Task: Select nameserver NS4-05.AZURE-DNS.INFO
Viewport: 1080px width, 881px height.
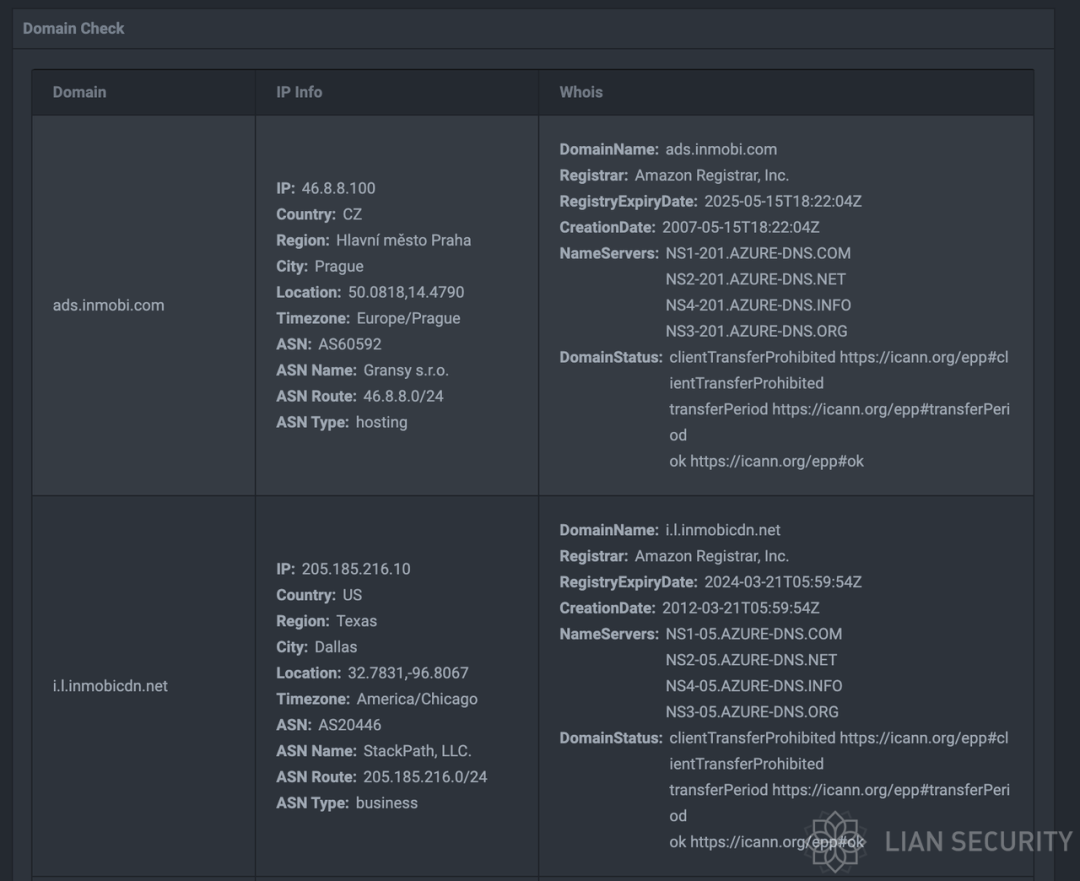Action: [754, 686]
